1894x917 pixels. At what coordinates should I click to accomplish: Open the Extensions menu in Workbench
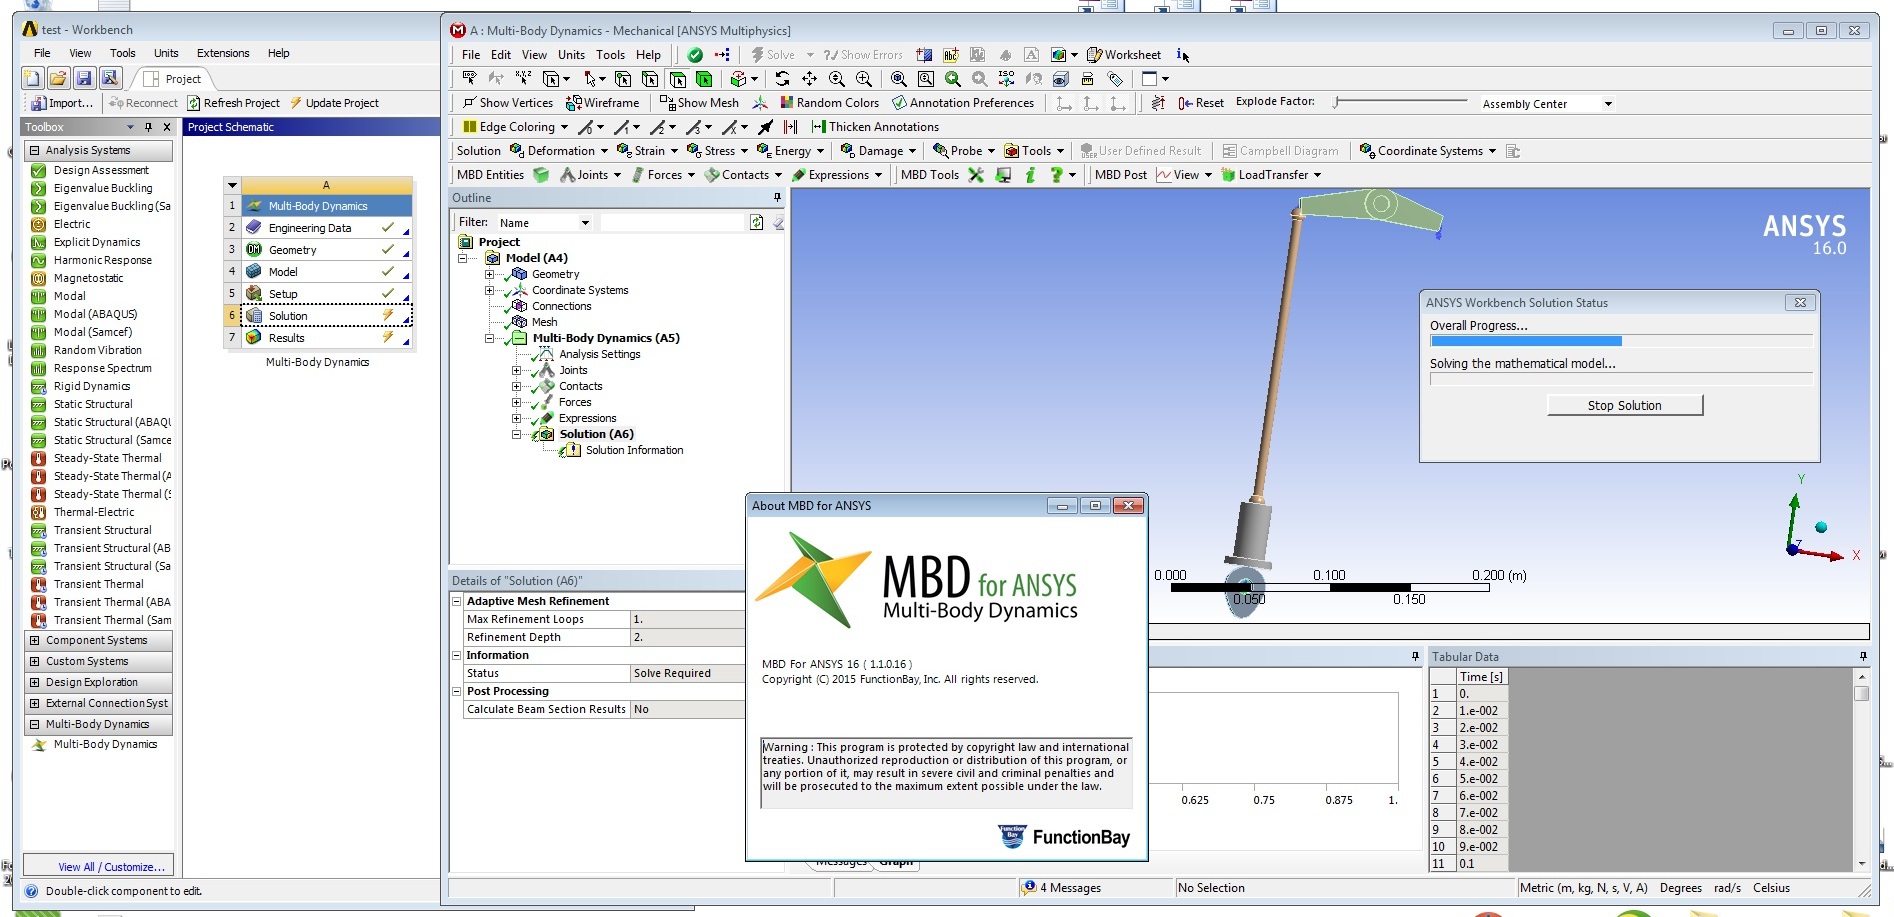point(223,53)
